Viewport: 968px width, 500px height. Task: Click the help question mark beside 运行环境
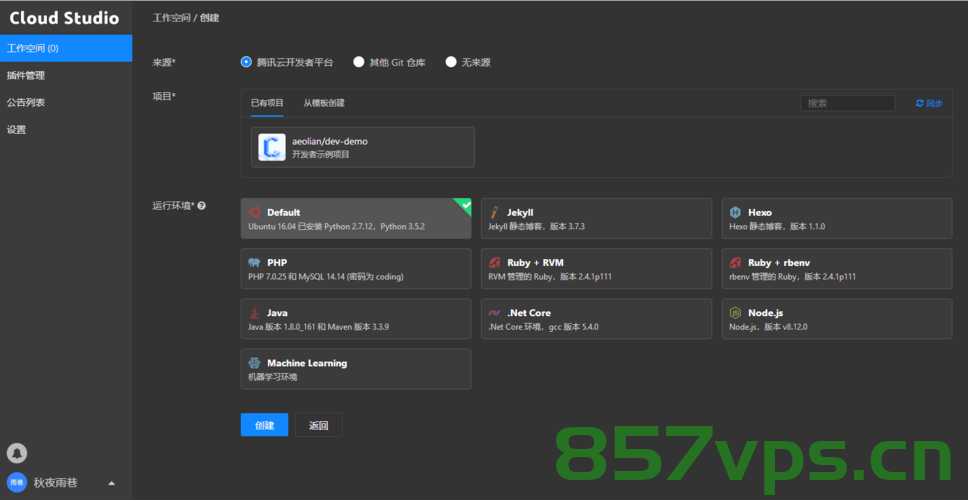click(201, 206)
